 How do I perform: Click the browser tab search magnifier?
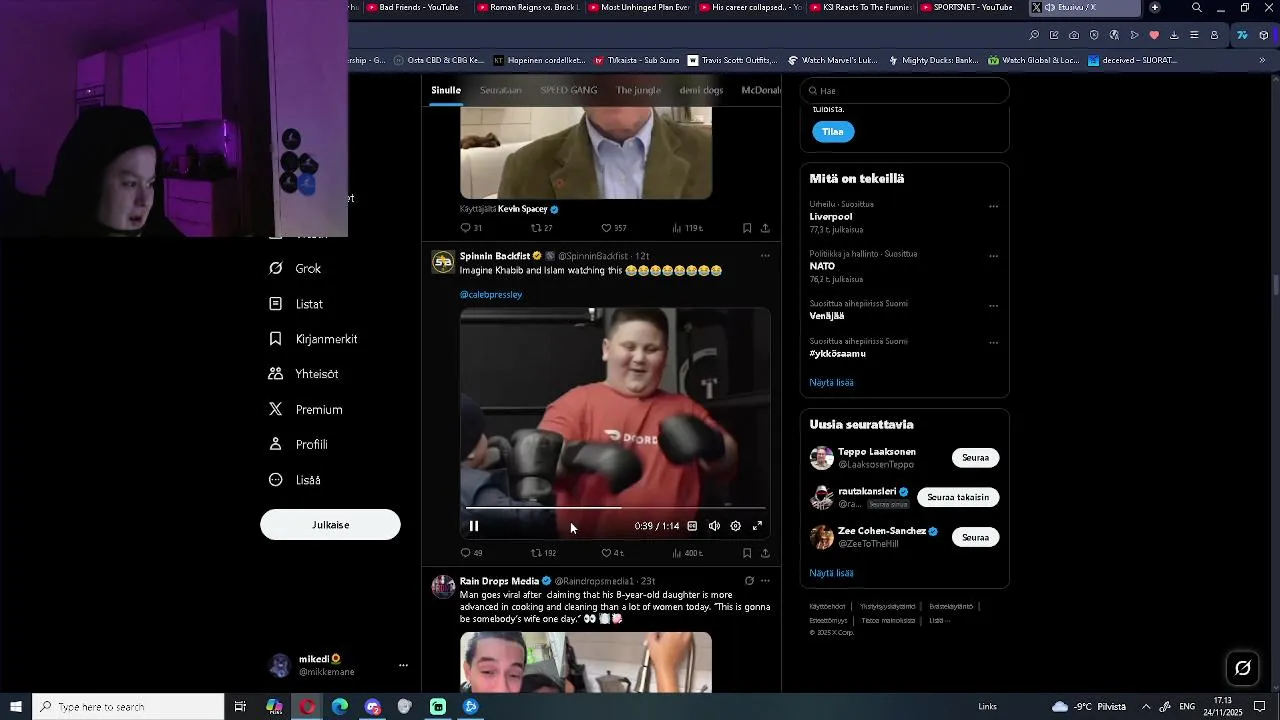[x=1197, y=8]
